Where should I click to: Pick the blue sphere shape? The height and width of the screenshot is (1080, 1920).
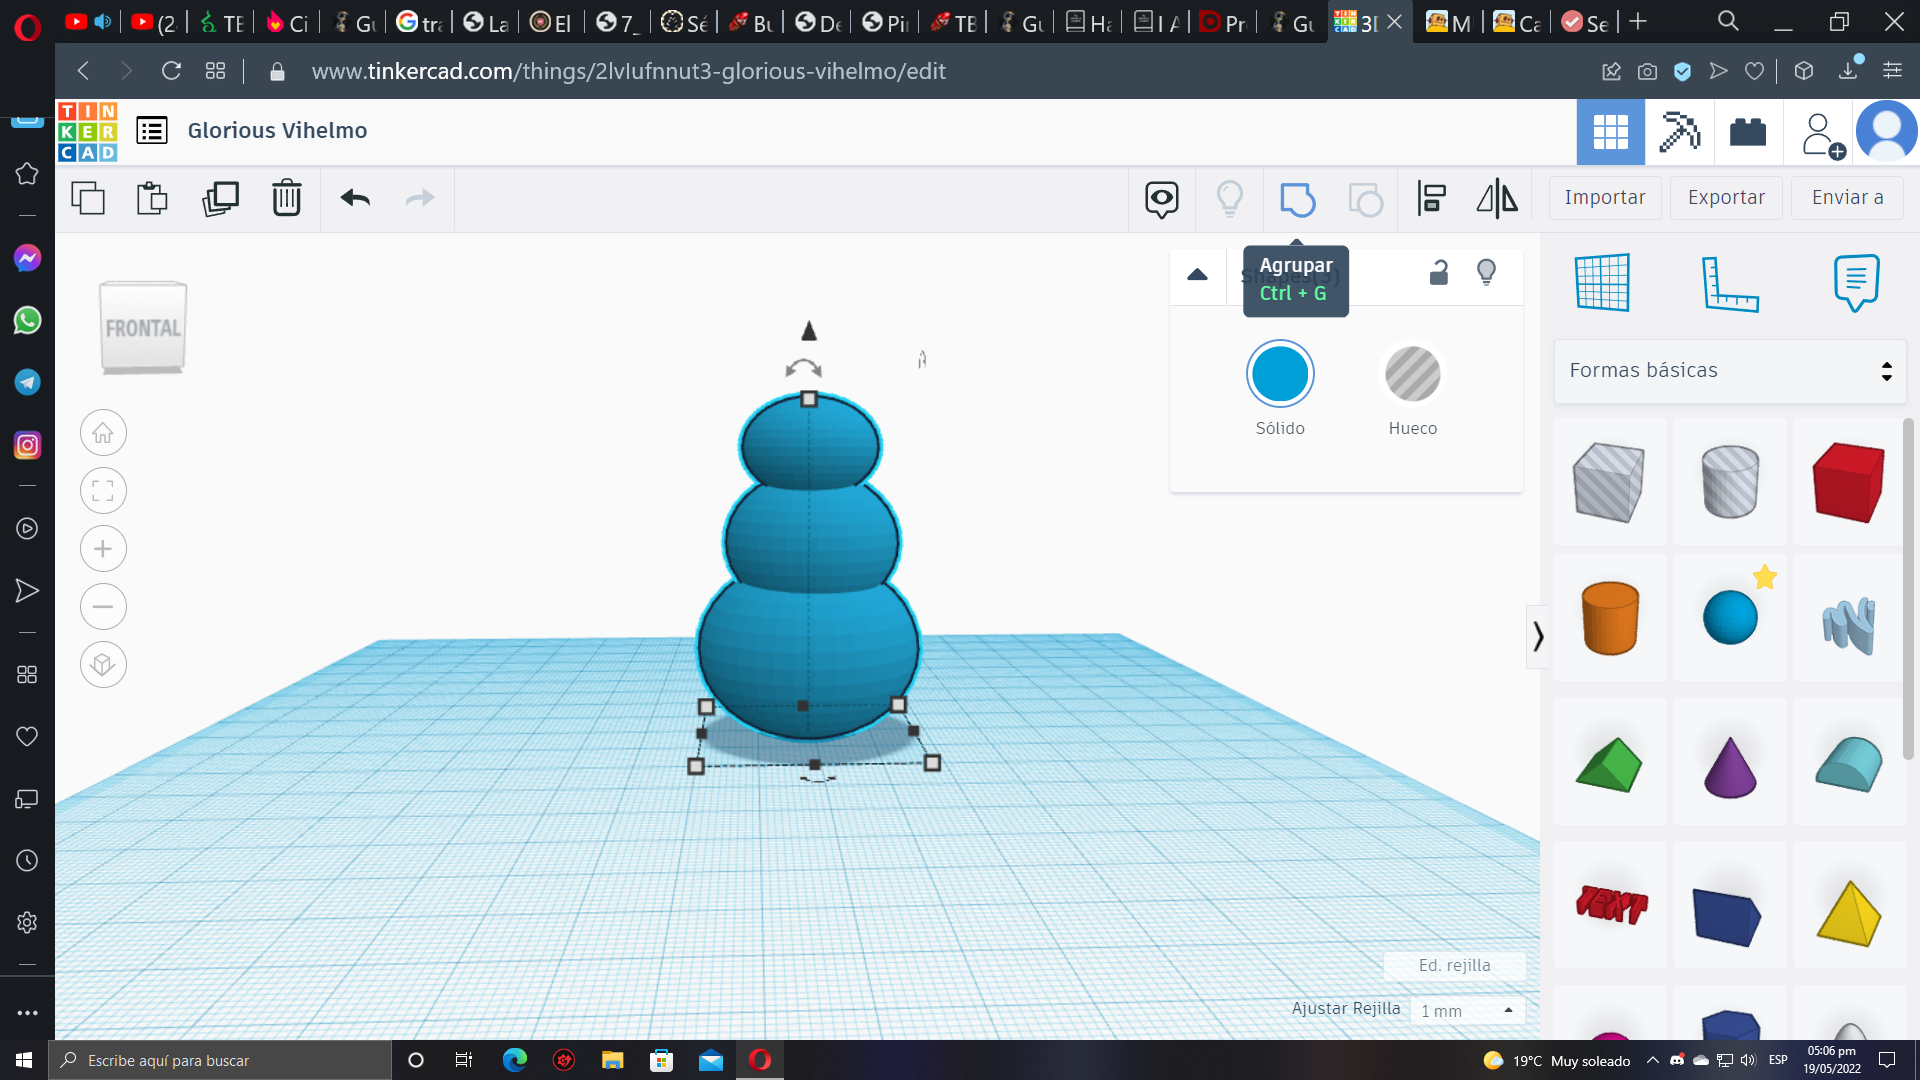1730,618
